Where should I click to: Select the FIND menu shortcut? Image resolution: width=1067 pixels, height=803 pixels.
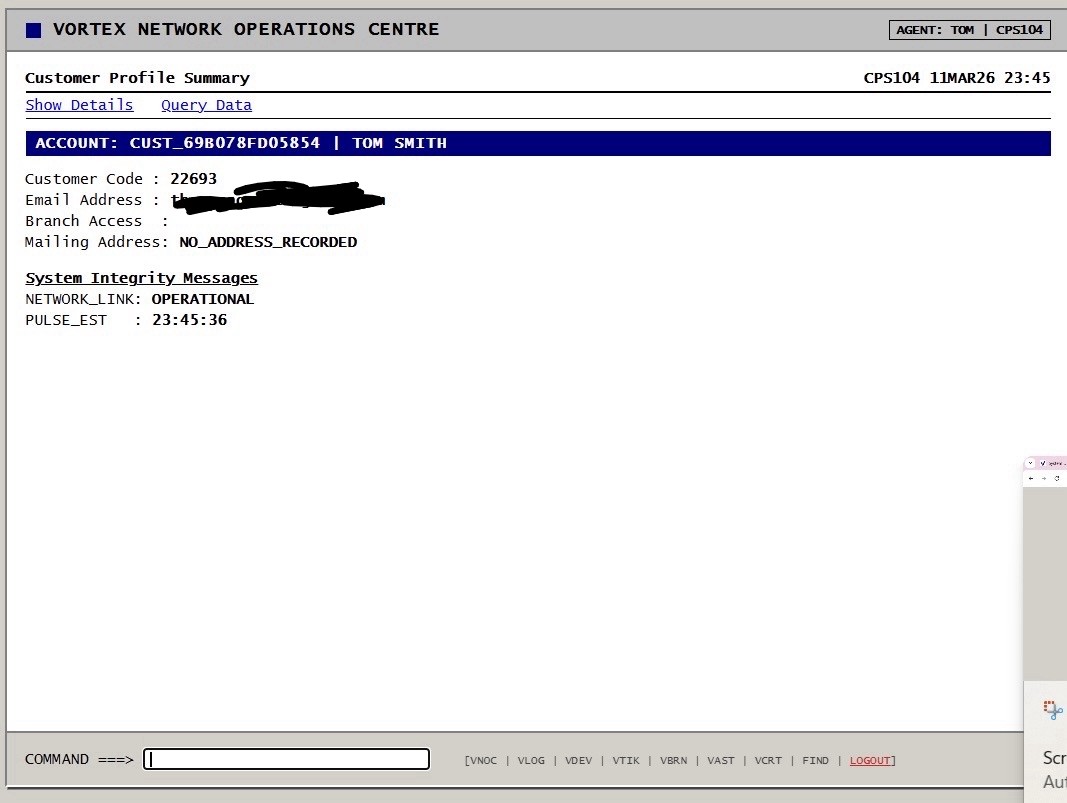(815, 760)
